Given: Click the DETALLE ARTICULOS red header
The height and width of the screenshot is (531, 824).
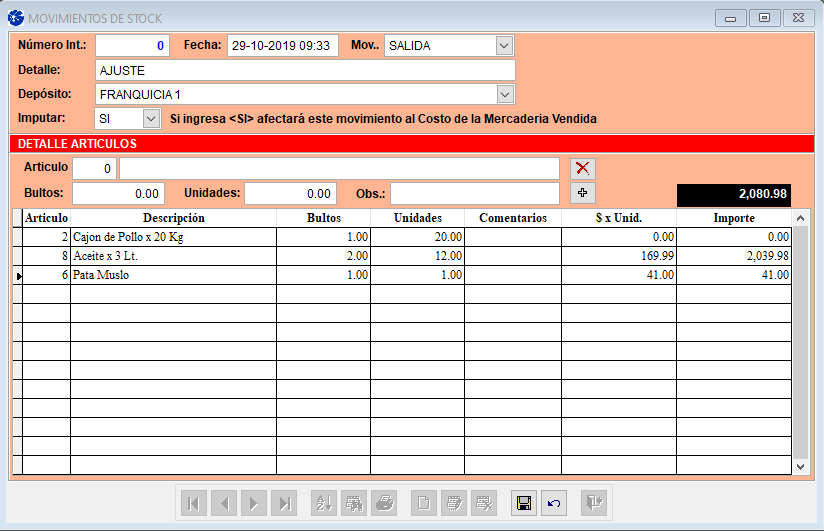Looking at the screenshot, I should coord(411,144).
